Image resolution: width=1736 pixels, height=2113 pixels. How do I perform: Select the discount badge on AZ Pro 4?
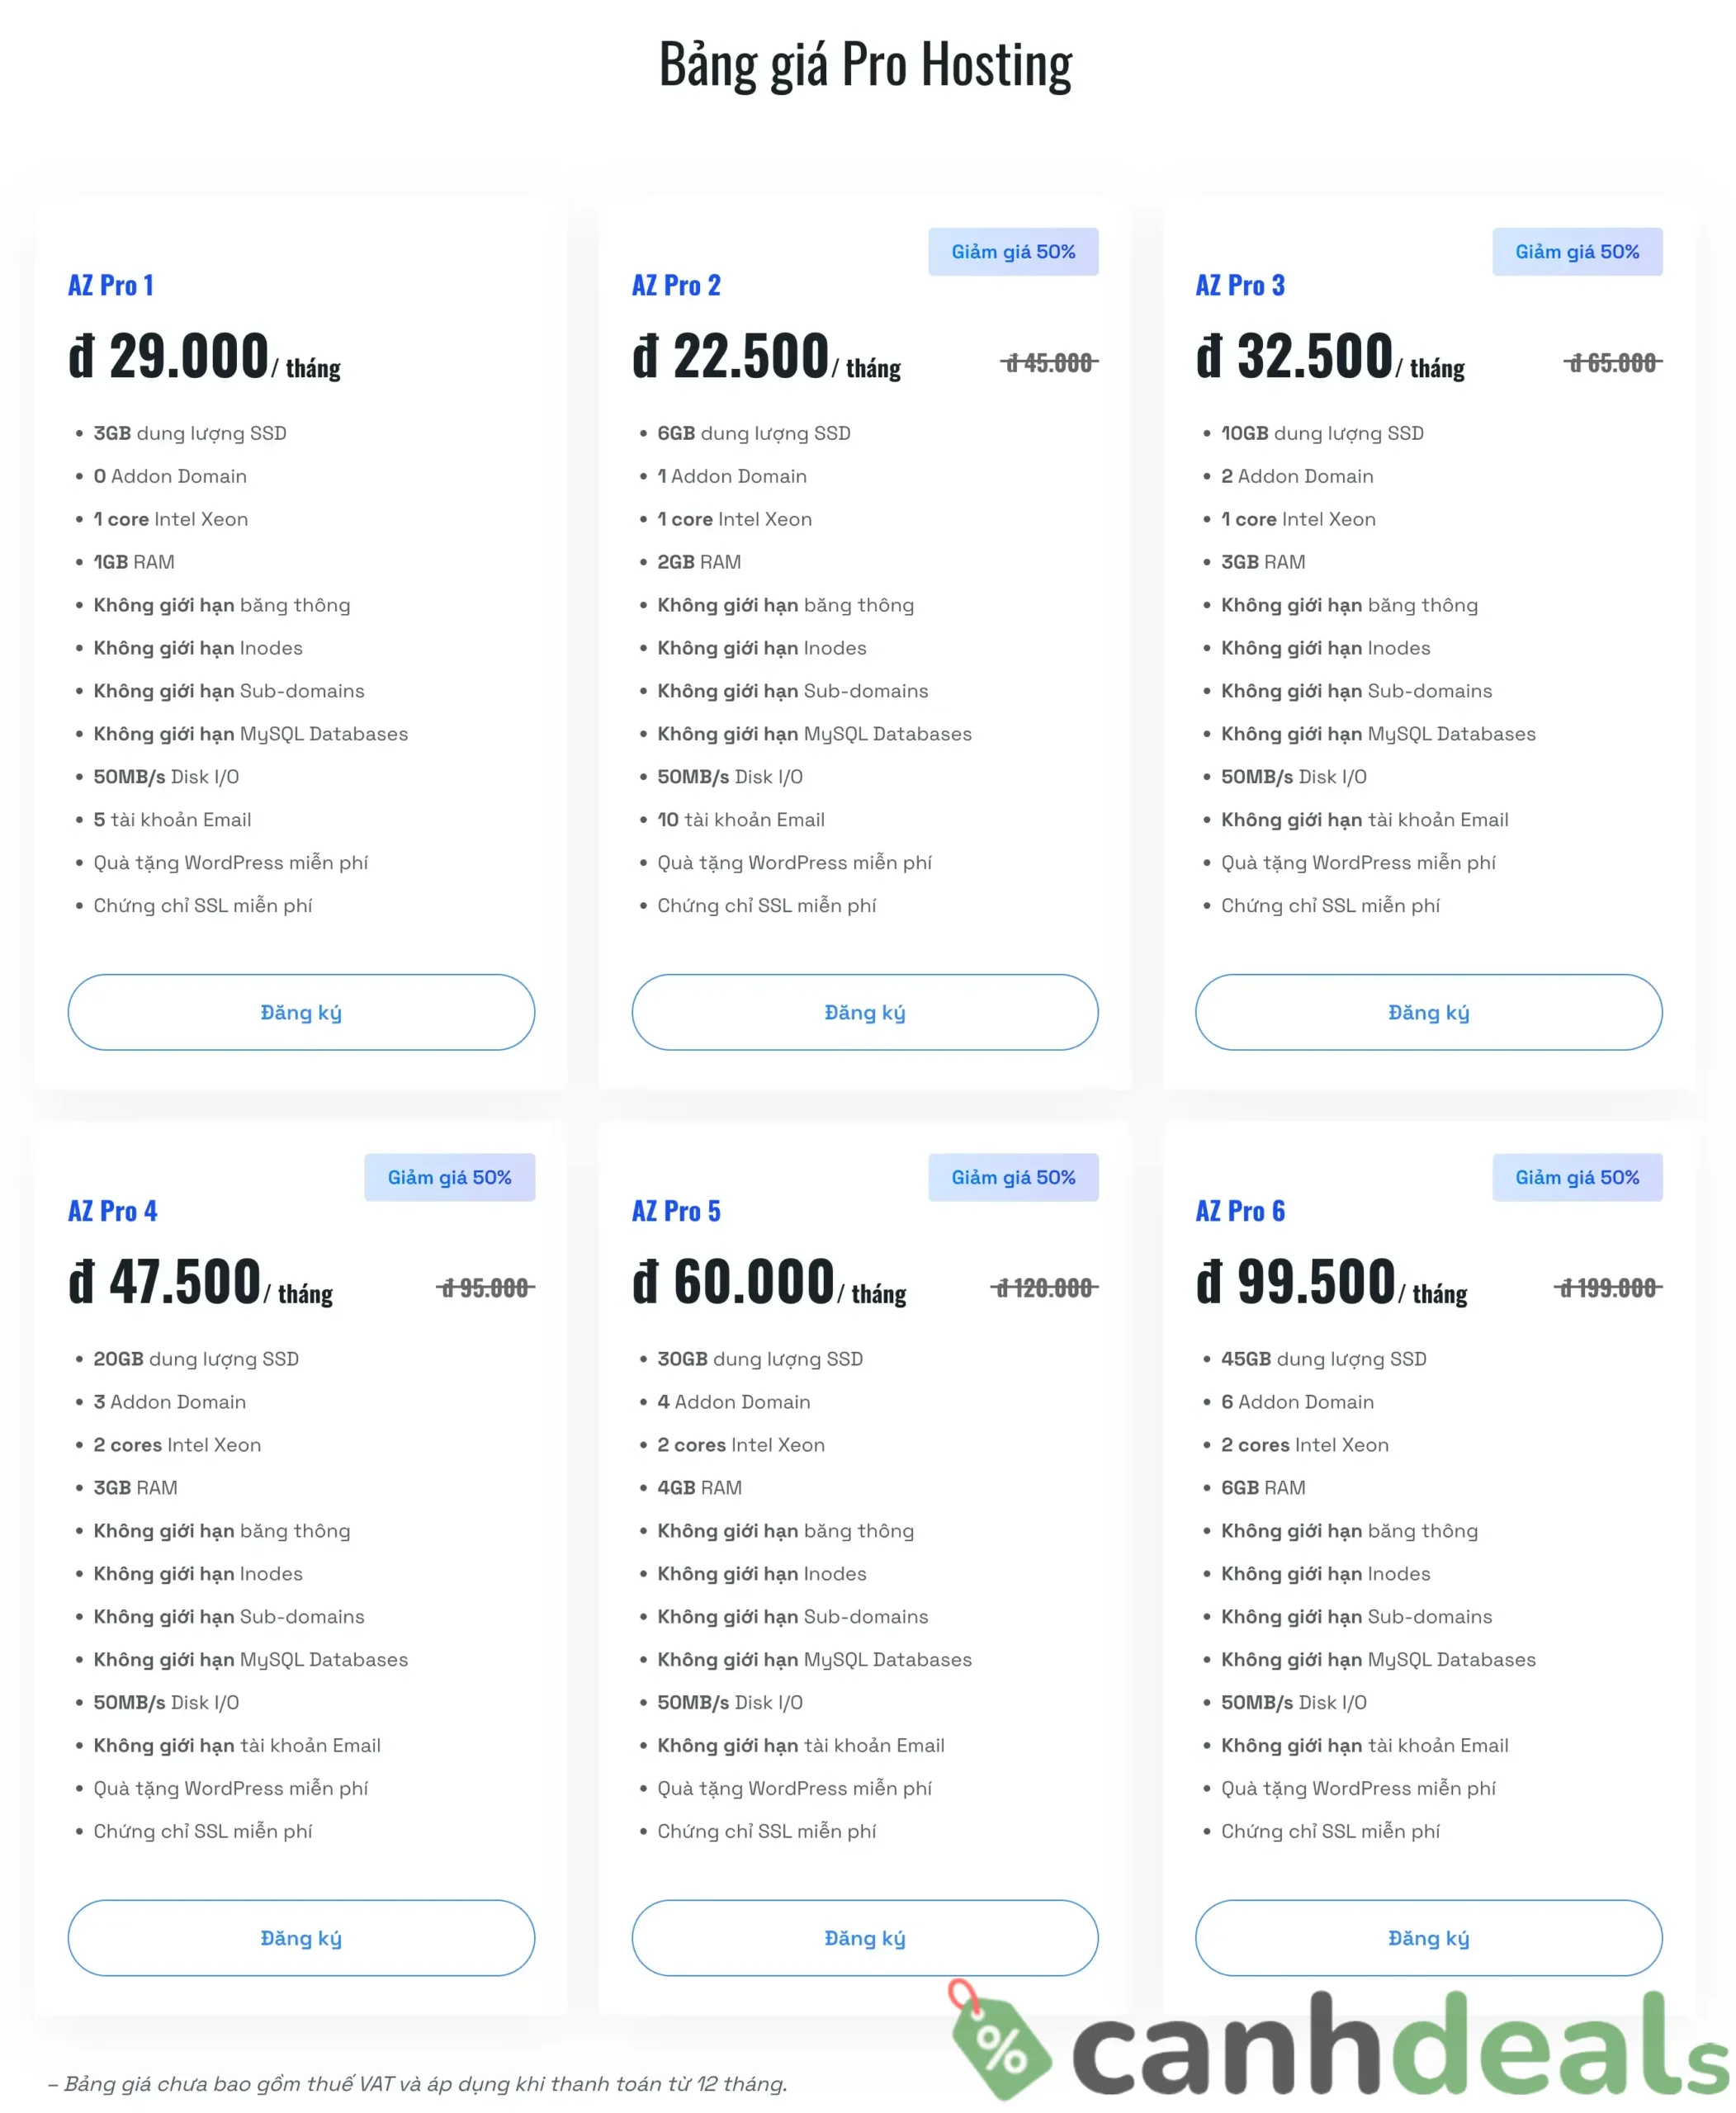[x=449, y=1177]
